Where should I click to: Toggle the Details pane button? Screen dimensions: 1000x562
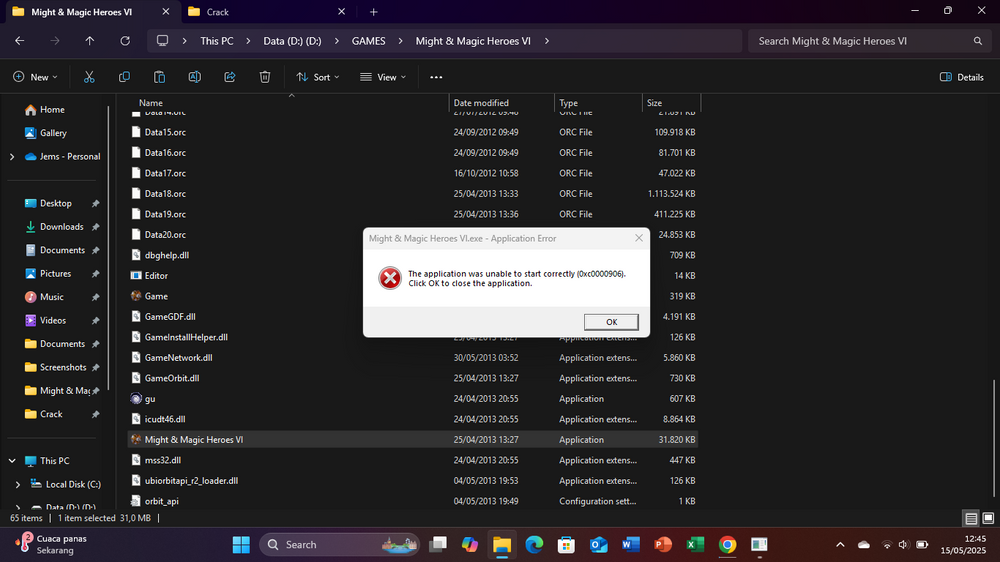(x=962, y=77)
